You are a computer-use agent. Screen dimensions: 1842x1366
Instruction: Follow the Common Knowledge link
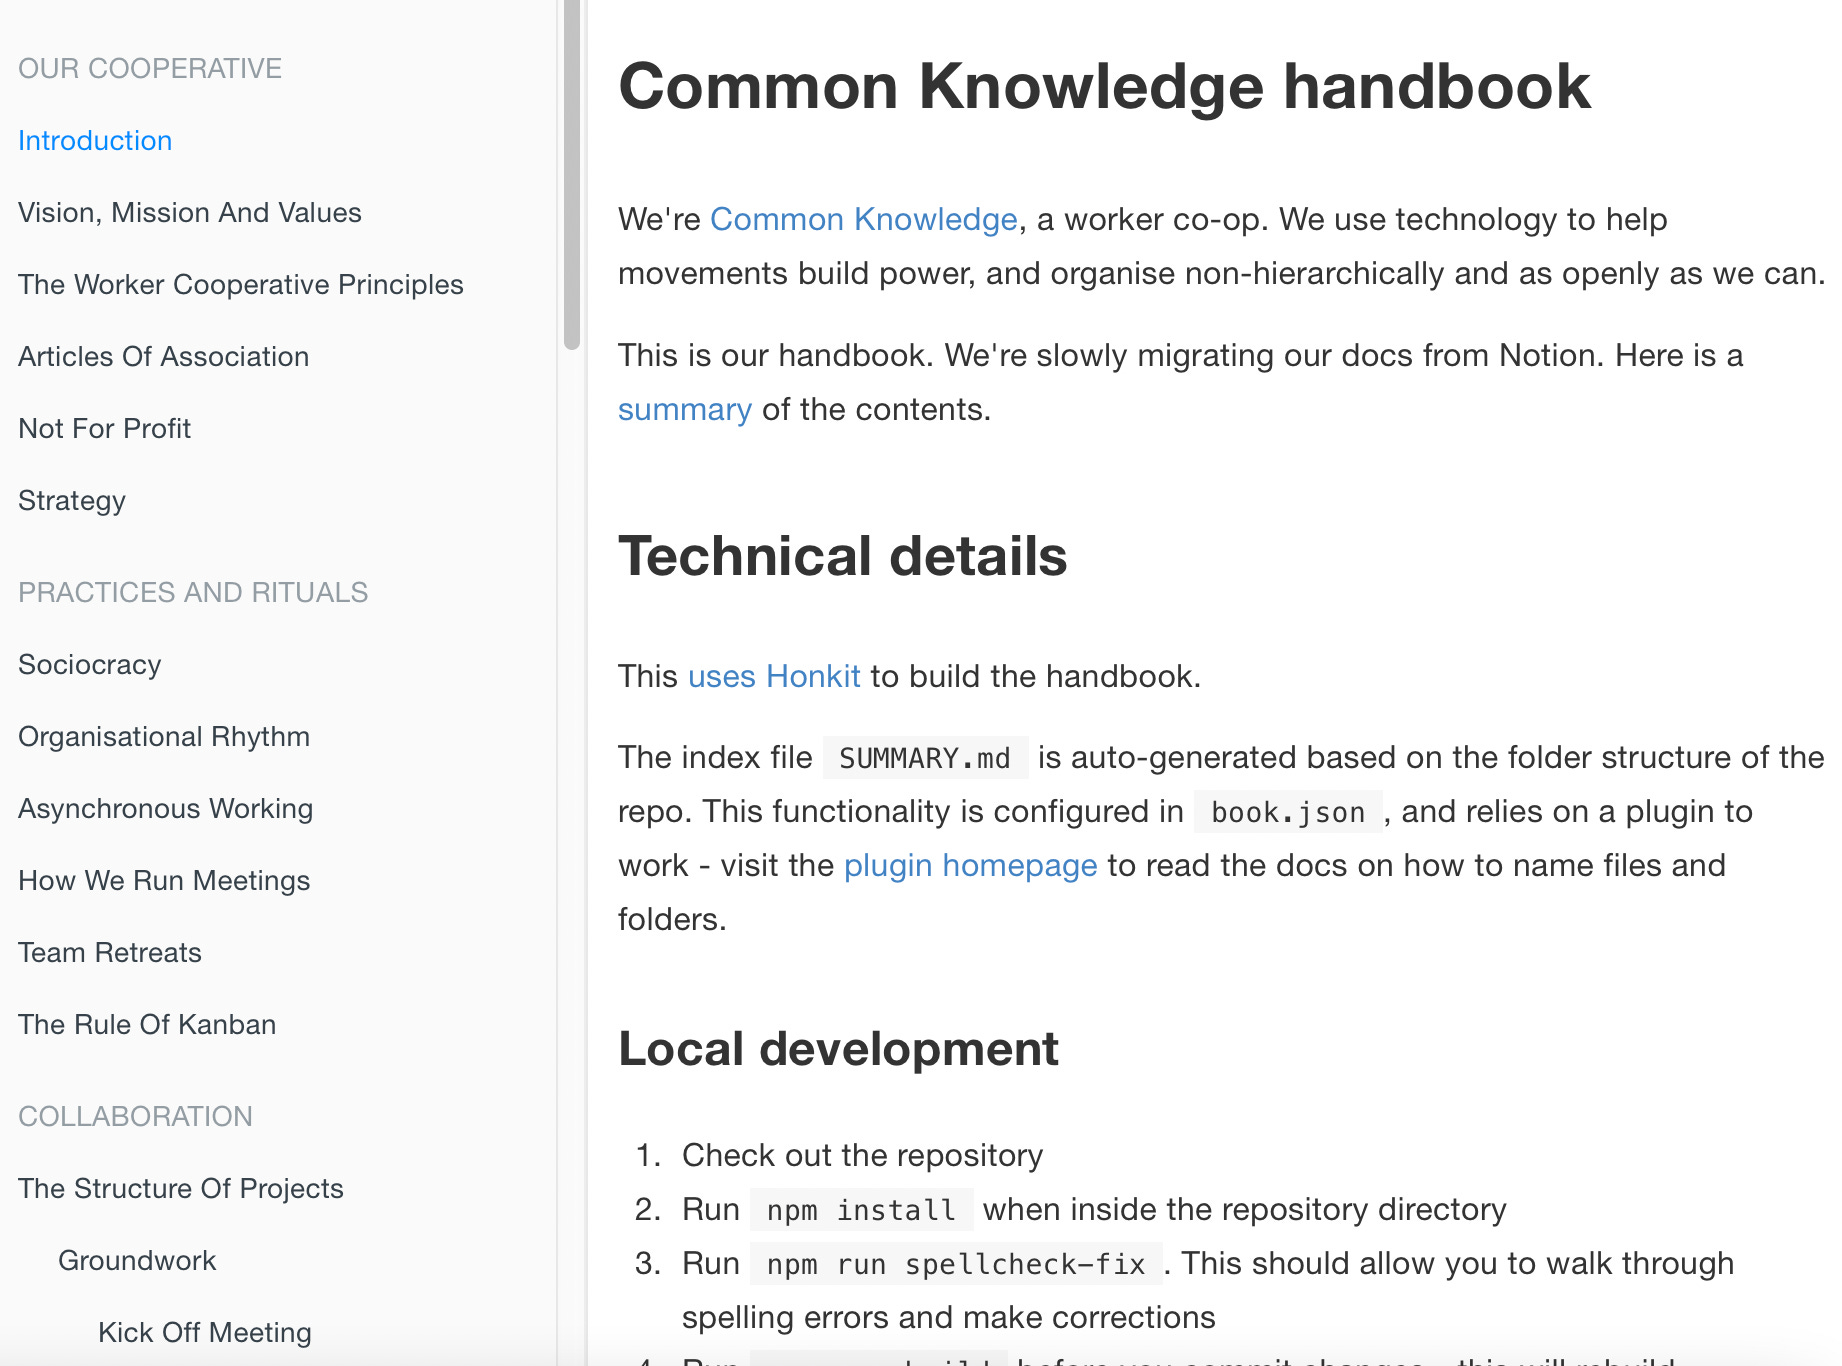(864, 219)
